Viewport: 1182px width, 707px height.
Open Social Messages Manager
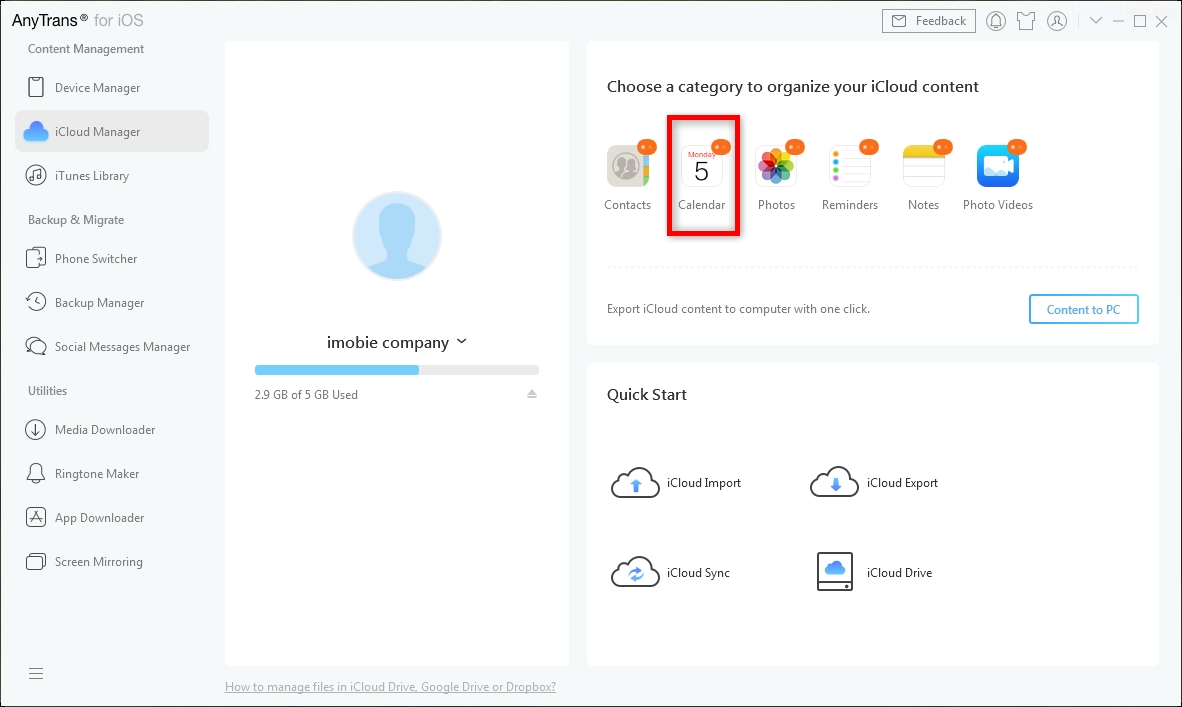coord(112,347)
